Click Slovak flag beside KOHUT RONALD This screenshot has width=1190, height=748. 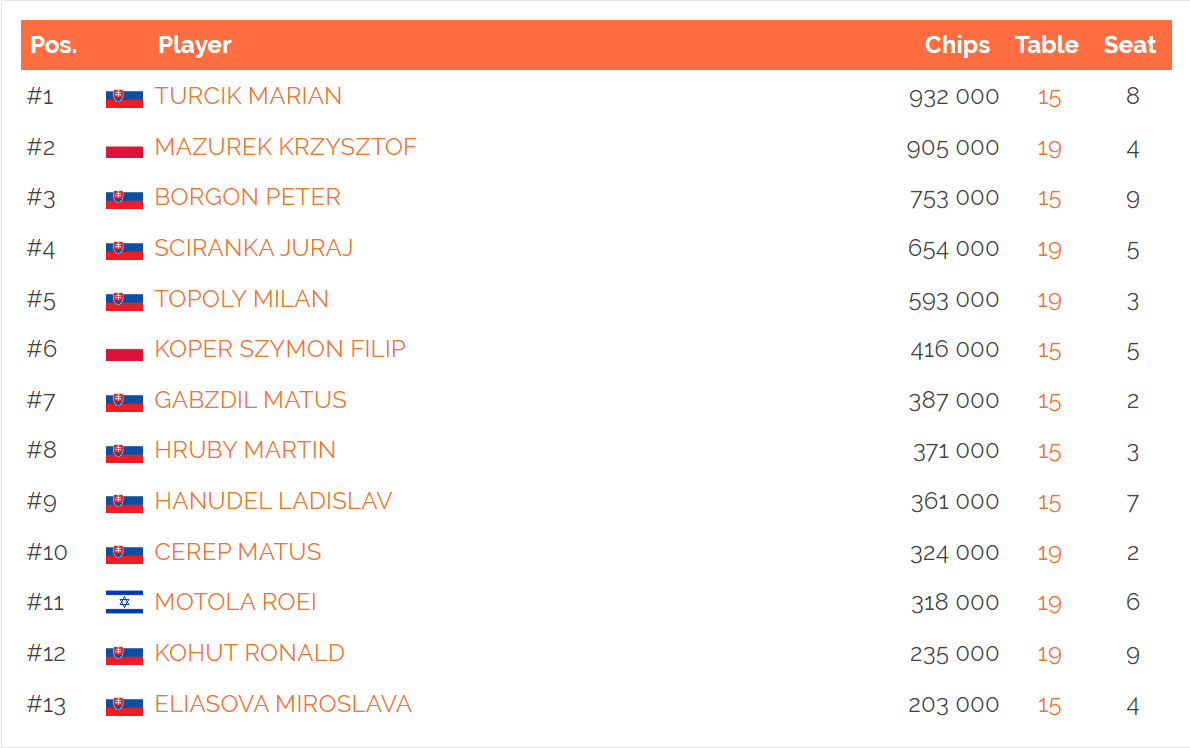tap(124, 655)
